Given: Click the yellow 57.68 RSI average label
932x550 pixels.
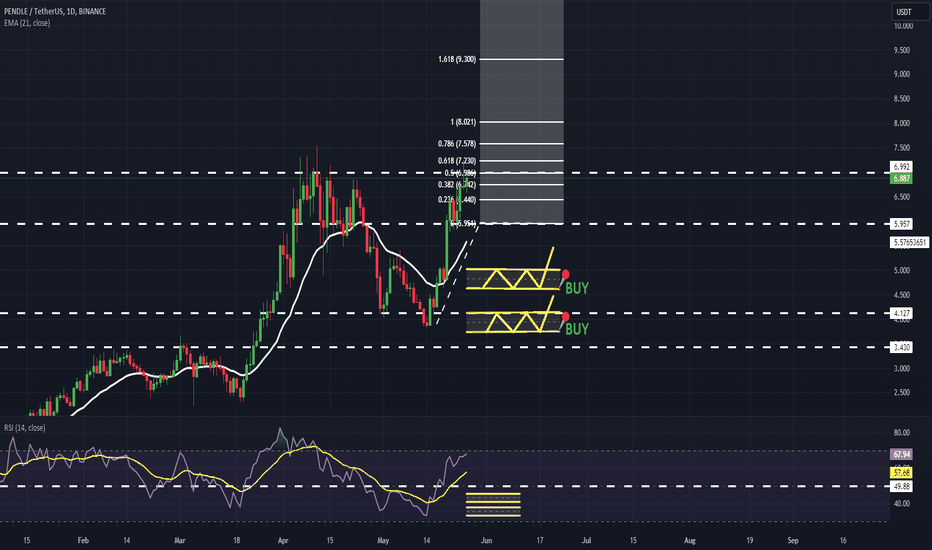Looking at the screenshot, I should pyautogui.click(x=901, y=473).
